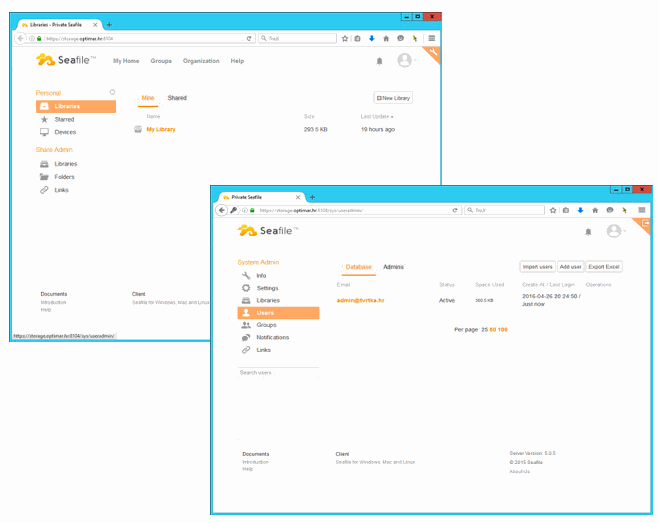The width and height of the screenshot is (659, 523).
Task: Close the Private Seafile tab
Action: point(298,197)
